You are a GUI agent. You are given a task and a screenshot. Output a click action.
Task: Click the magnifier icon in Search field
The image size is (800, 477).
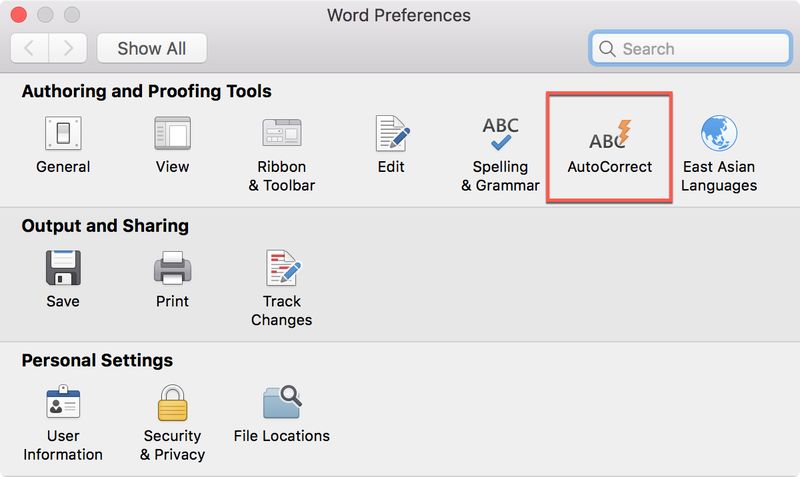pos(607,49)
